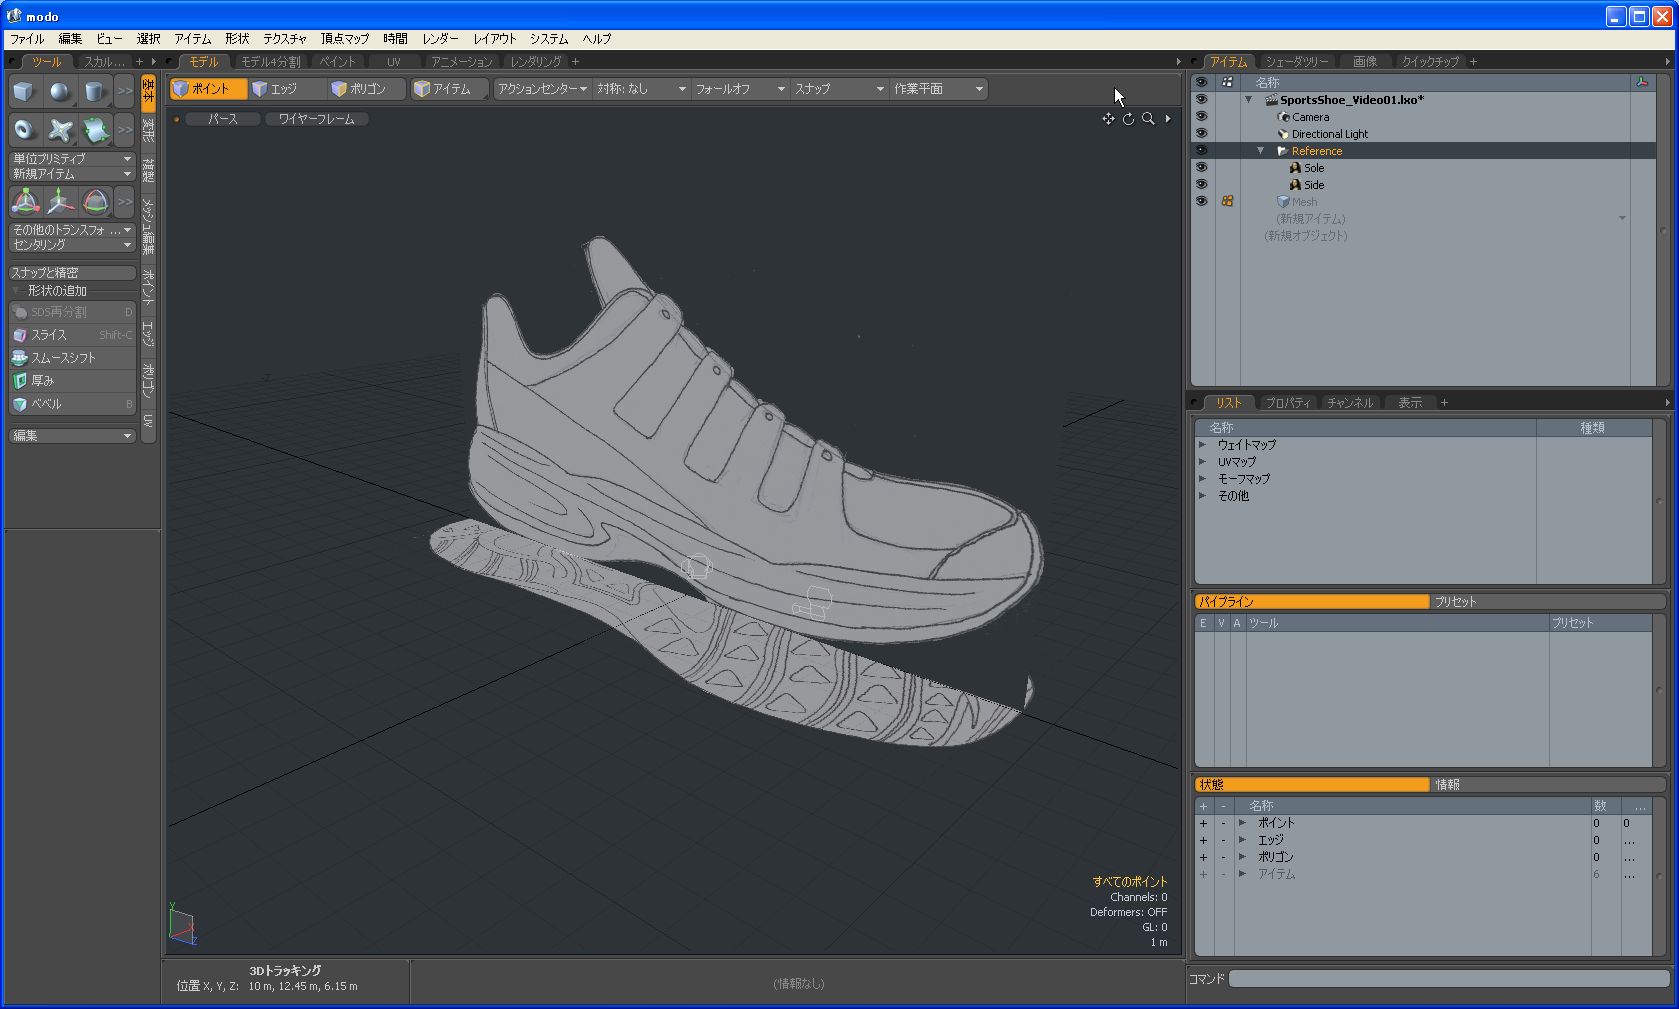Select the Sphere primitive tool
Viewport: 1679px width, 1009px height.
point(60,92)
